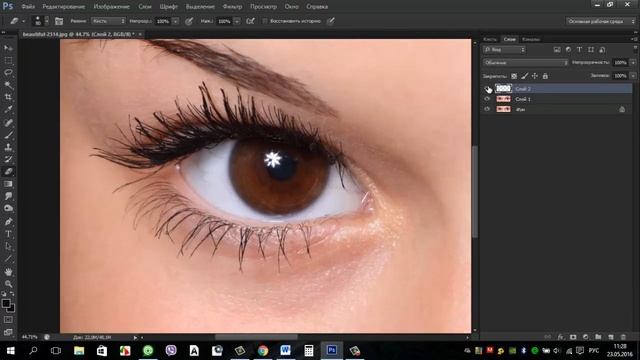Select the Clone Stamp tool
Image resolution: width=640 pixels, height=360 pixels.
8,147
